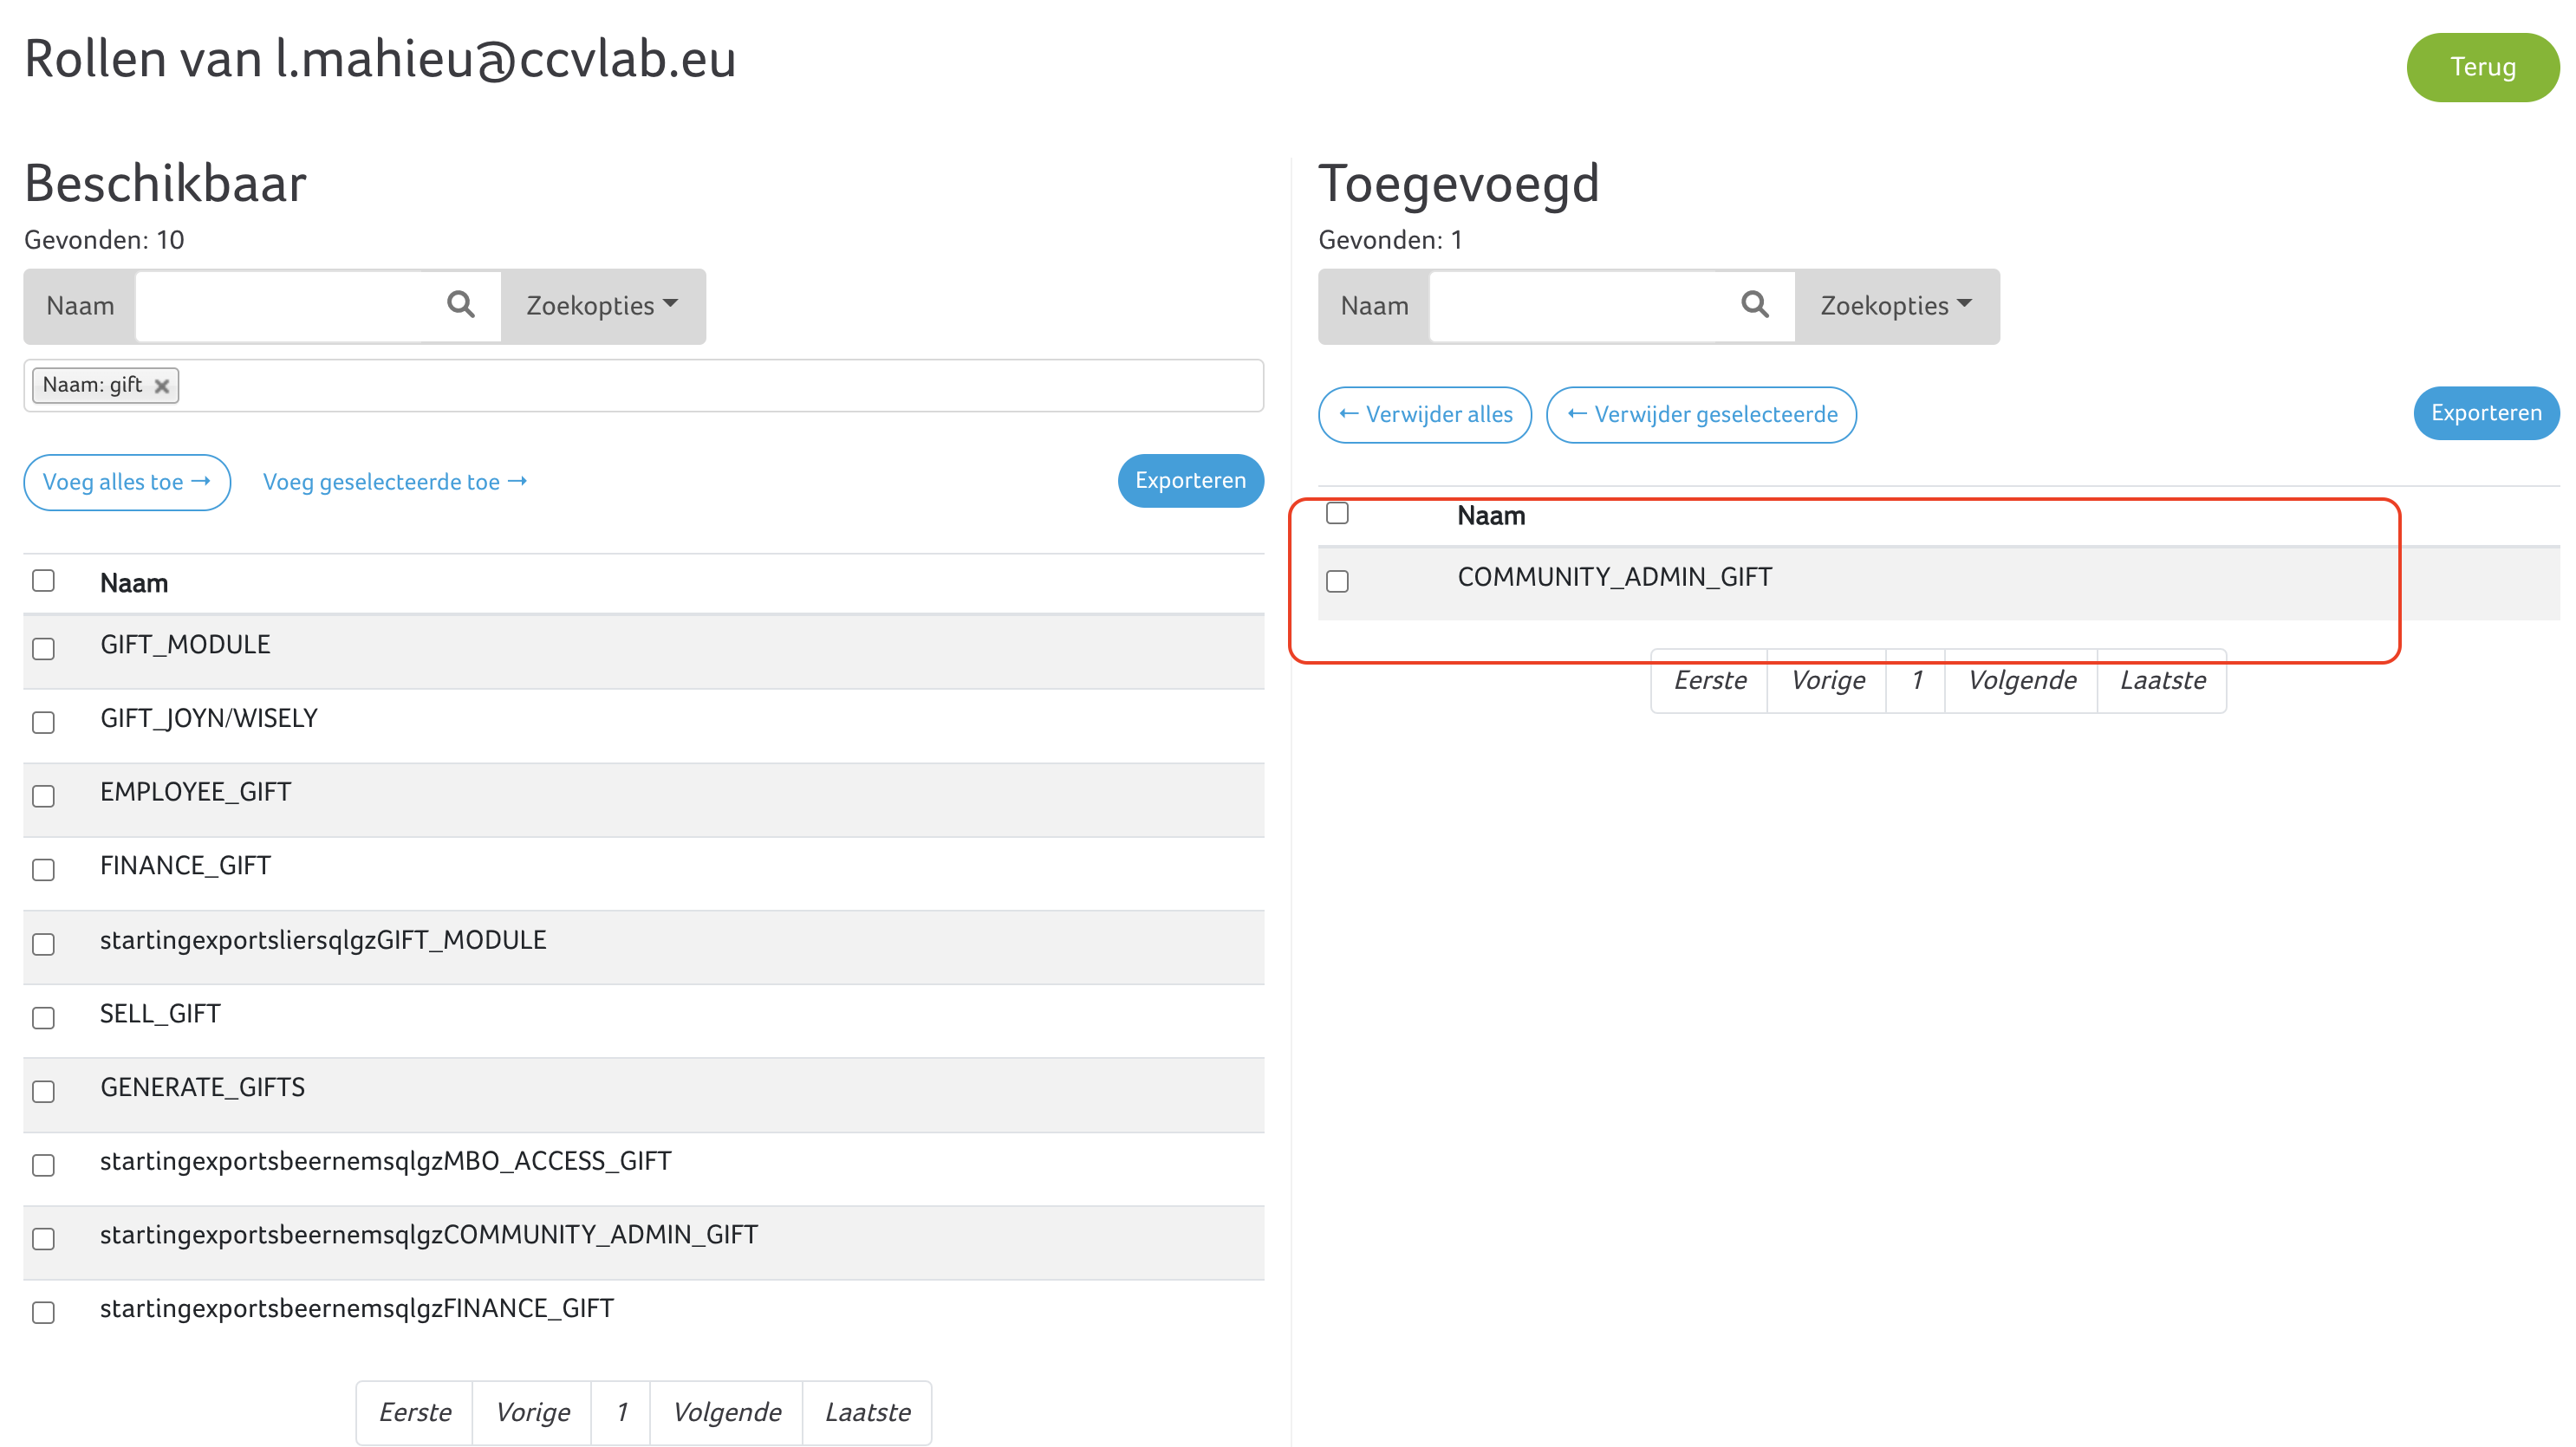The height and width of the screenshot is (1447, 2576).
Task: Open Zoekopties dropdown in Beschikbaar panel
Action: click(602, 306)
